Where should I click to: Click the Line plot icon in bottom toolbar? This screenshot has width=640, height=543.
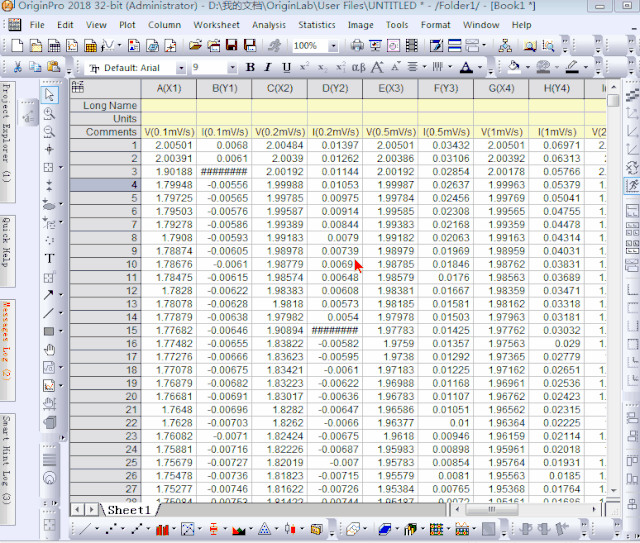(87, 528)
